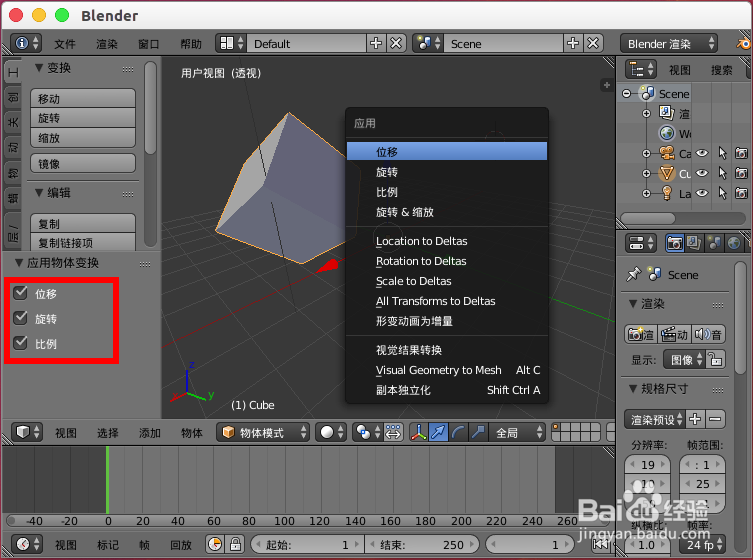Toggle the timeline lock icon
Screen dimensions: 753x560
pyautogui.click(x=235, y=544)
